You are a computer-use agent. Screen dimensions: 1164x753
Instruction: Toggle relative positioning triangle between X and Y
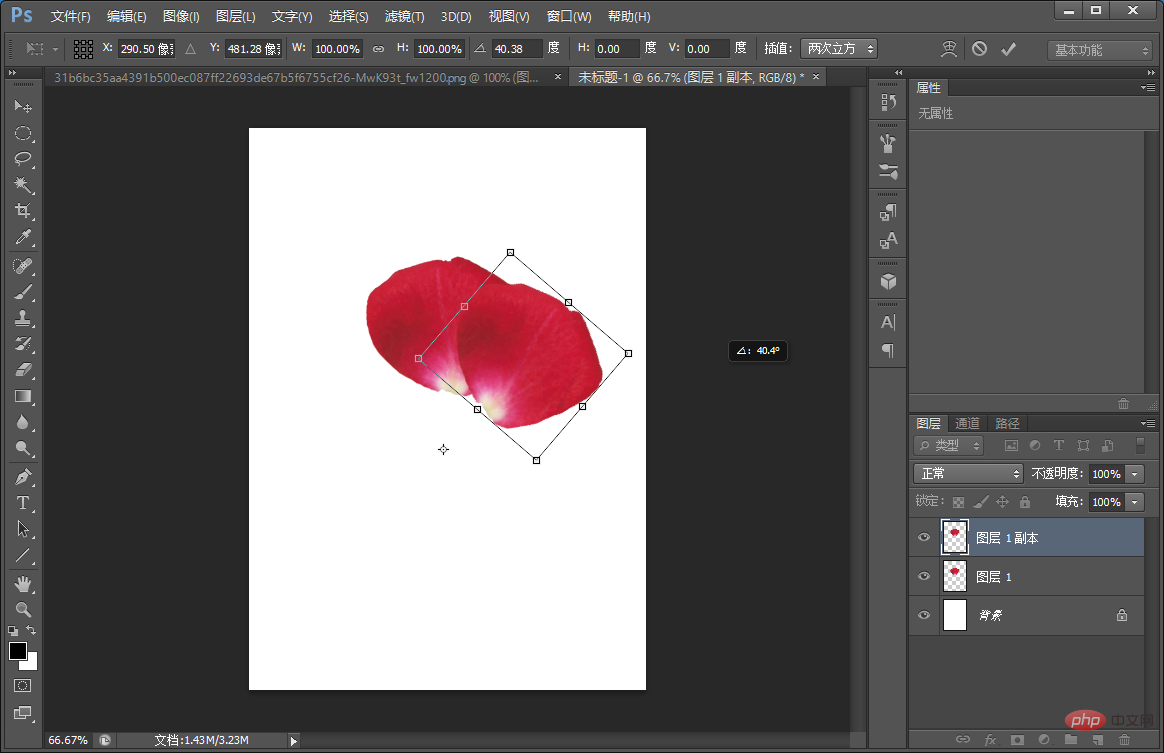[191, 49]
